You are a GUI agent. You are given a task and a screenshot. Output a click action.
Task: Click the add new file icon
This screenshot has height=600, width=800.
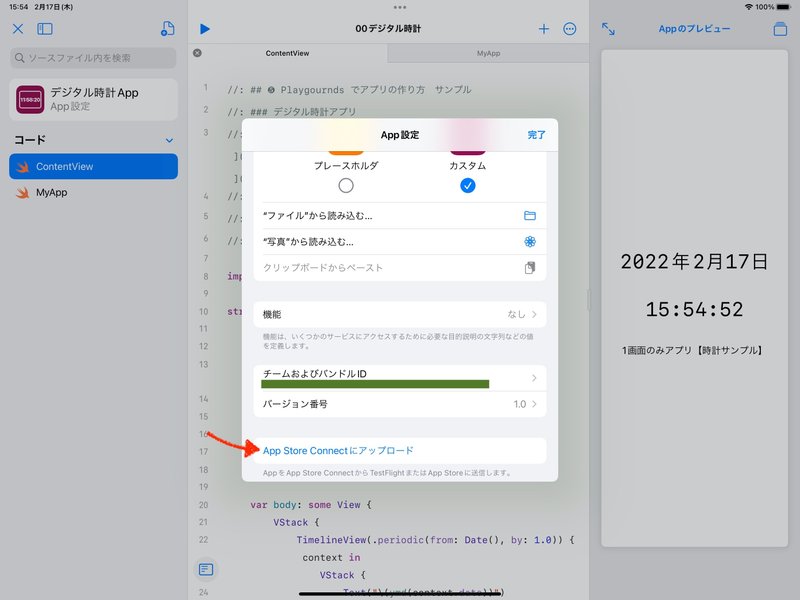pyautogui.click(x=167, y=29)
